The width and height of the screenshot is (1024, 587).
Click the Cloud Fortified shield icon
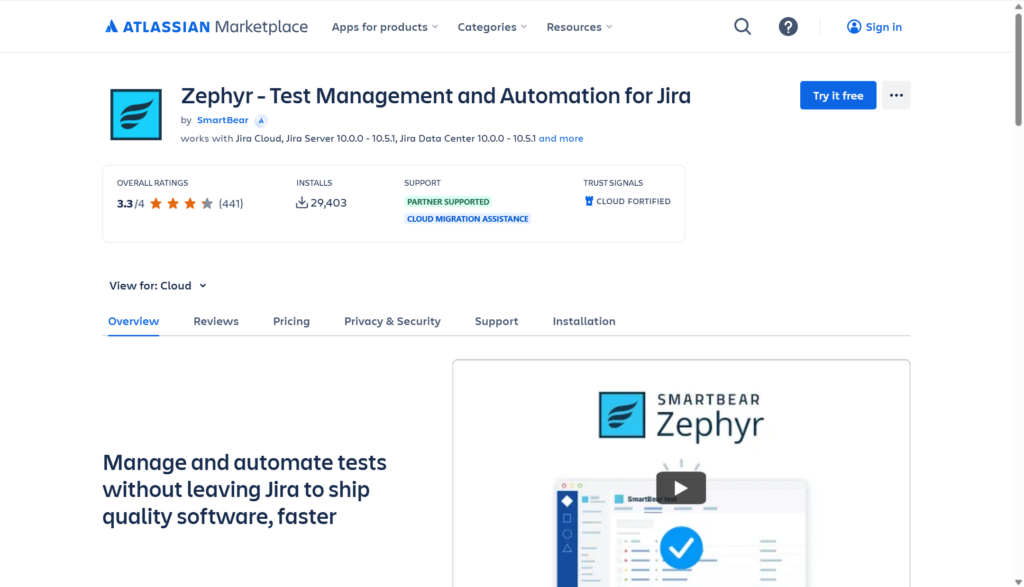589,201
